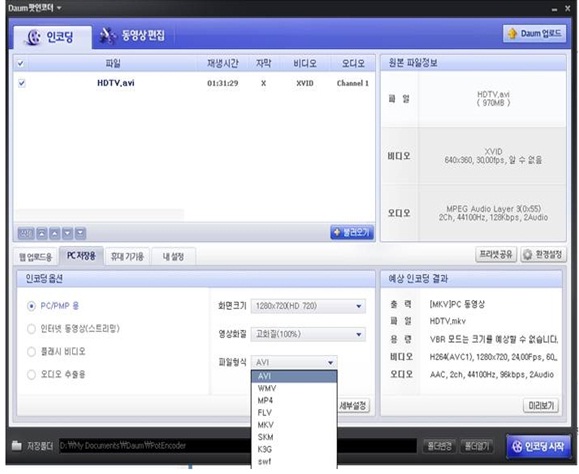Click the XVID codec cell
This screenshot has height=474, width=579.
pyautogui.click(x=305, y=83)
